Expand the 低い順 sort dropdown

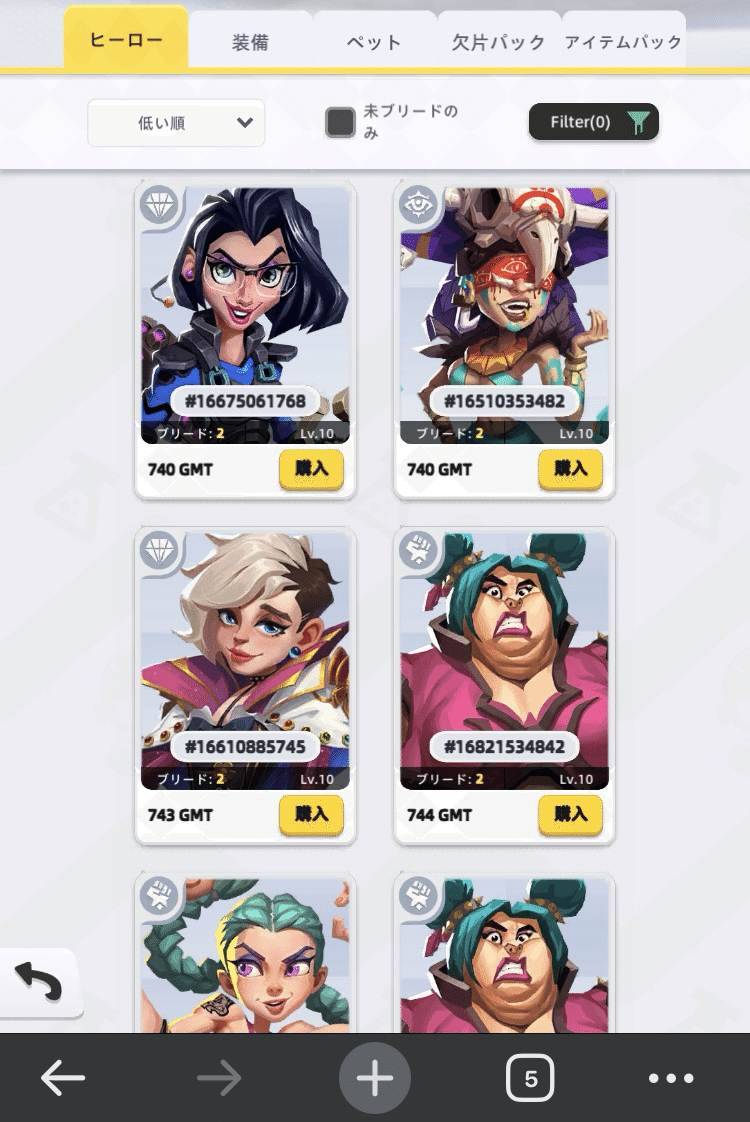point(176,123)
